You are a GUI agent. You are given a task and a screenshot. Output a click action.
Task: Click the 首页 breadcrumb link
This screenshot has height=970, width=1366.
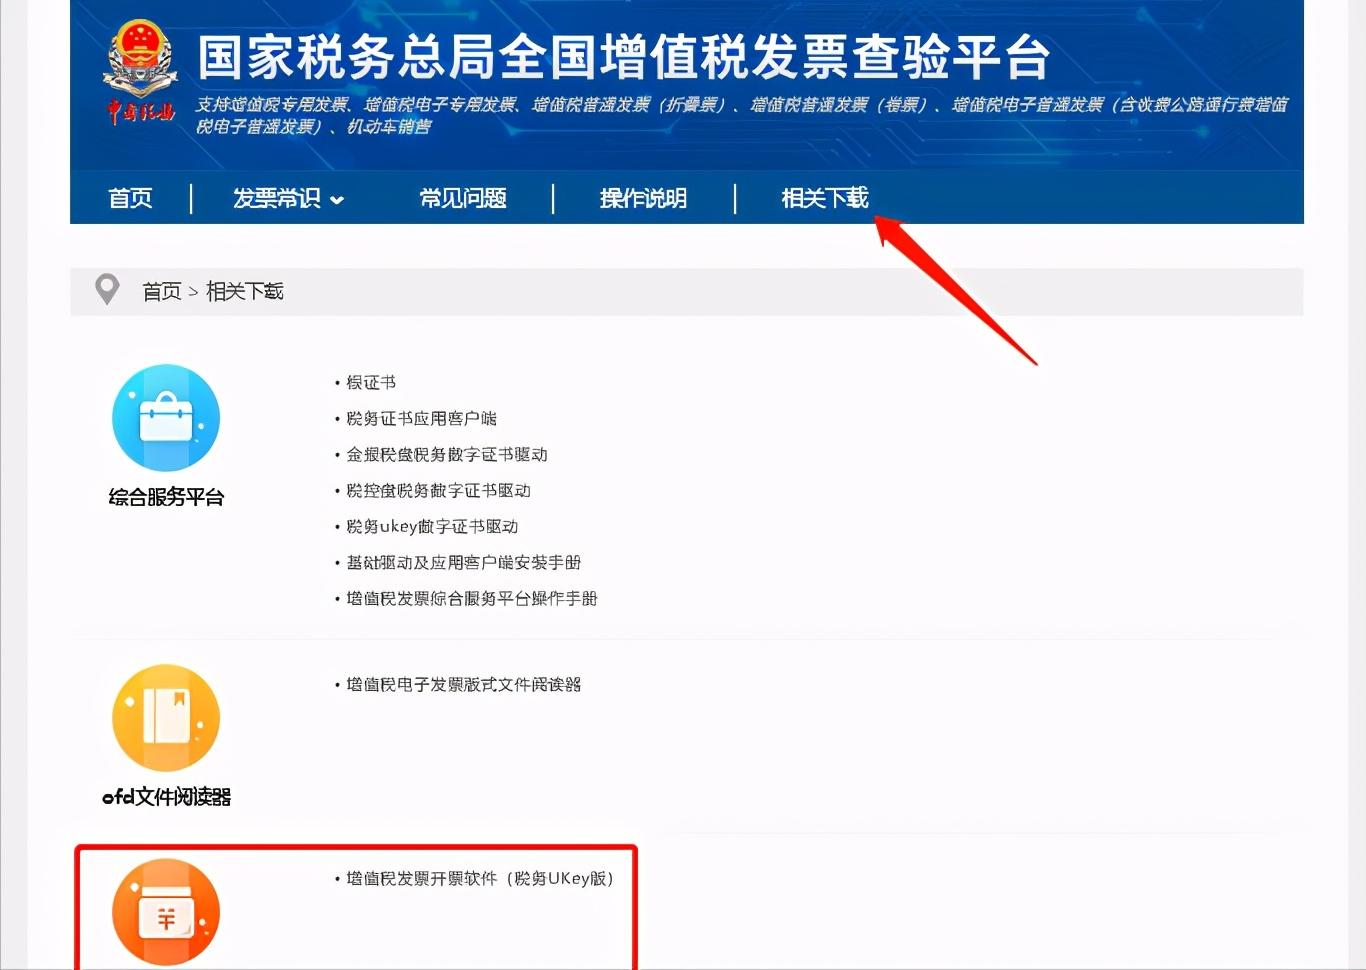(162, 291)
